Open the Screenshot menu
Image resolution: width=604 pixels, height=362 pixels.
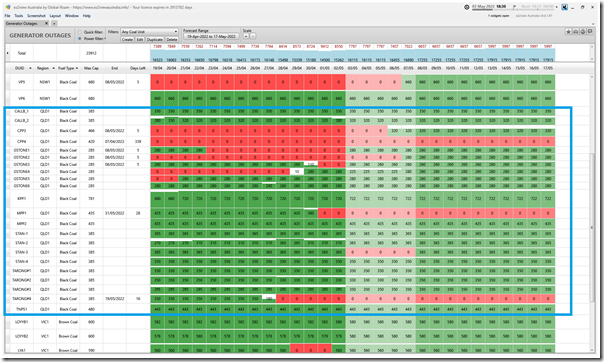(36, 16)
